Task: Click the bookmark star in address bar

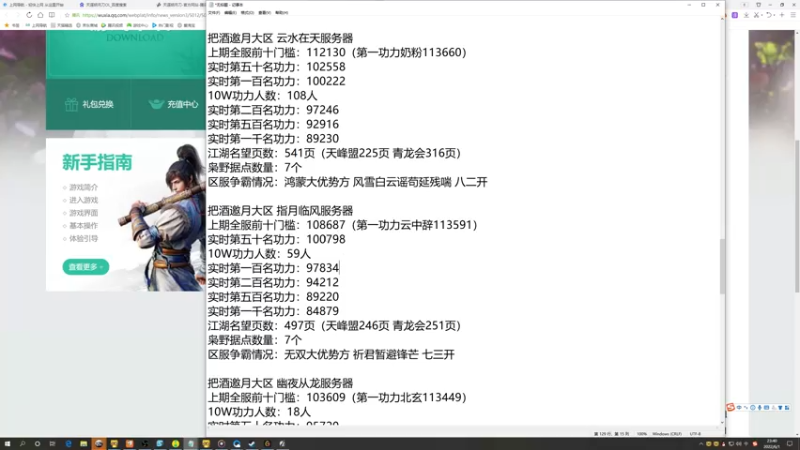Action: [67, 15]
